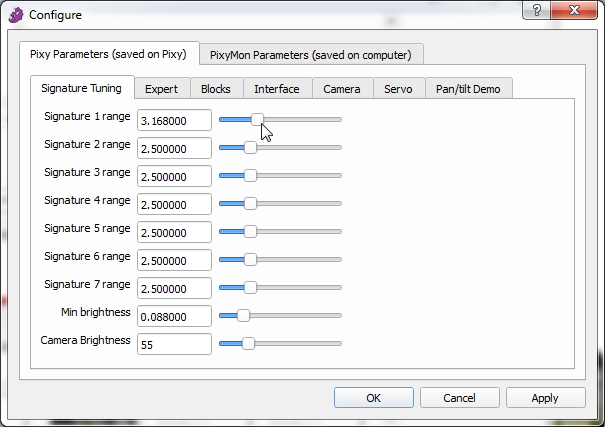Show the Servo tab settings

click(398, 89)
